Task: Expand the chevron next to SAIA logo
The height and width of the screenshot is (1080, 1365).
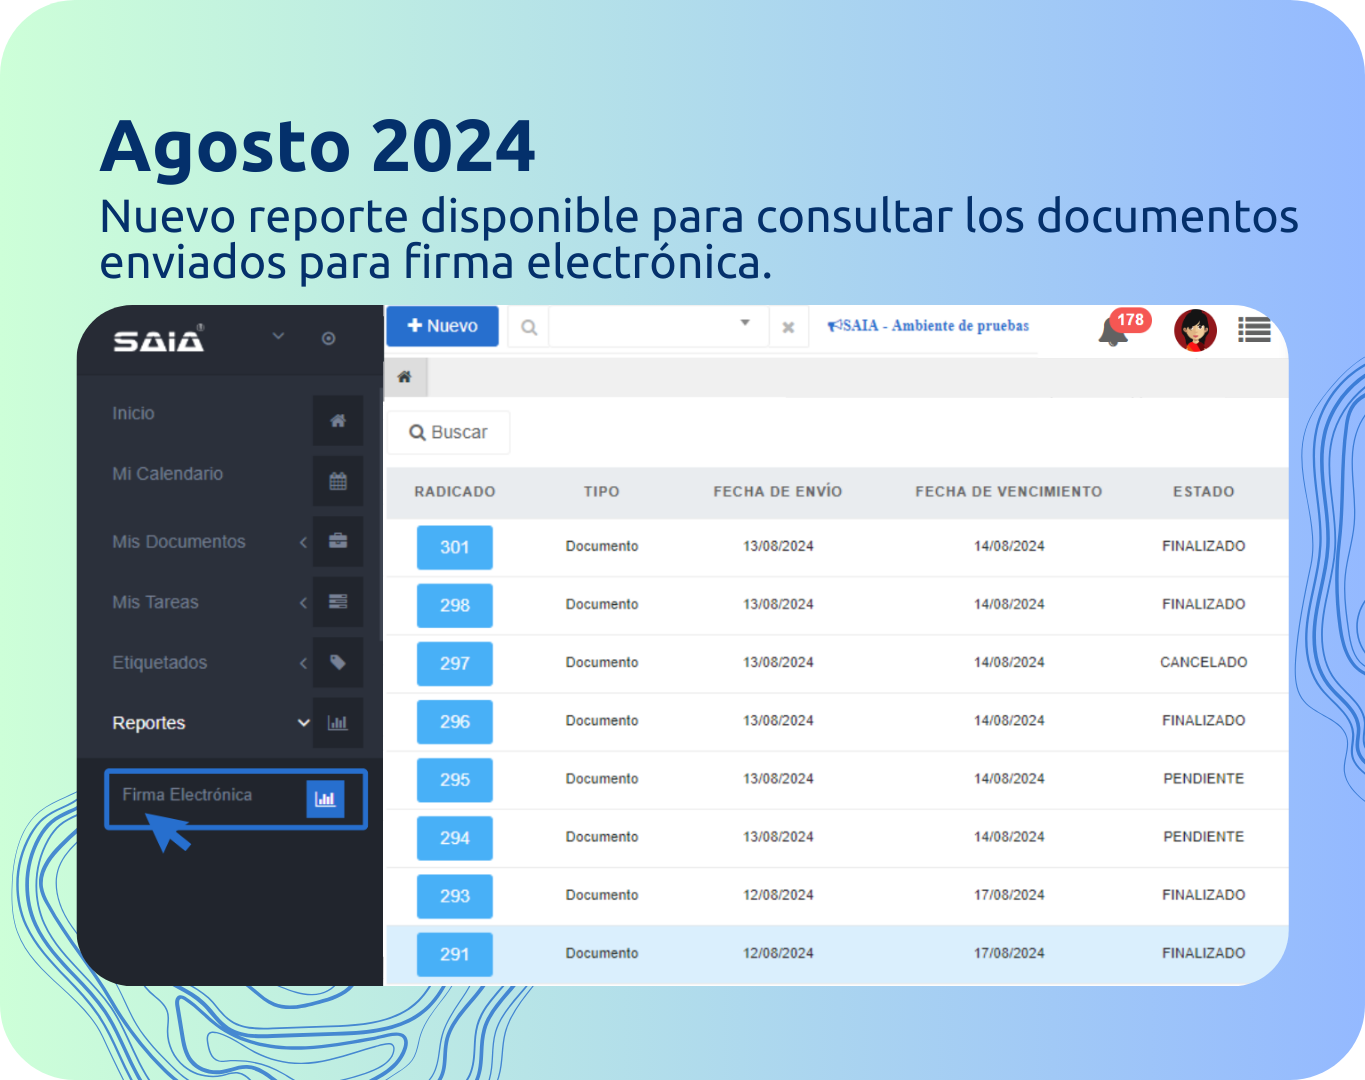Action: point(279,336)
